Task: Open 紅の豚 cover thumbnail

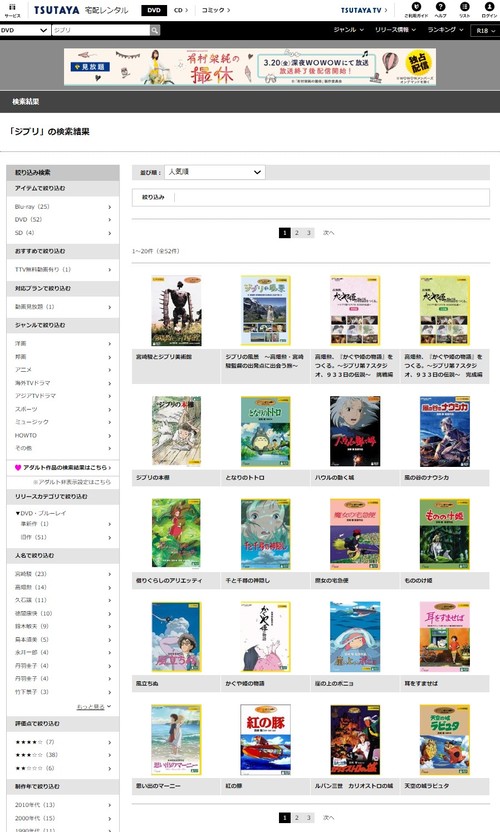Action: tap(265, 740)
